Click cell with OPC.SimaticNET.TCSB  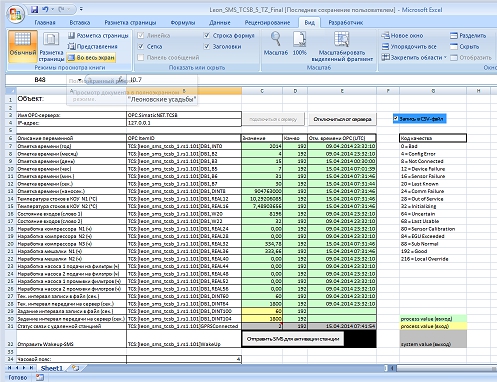click(x=184, y=115)
